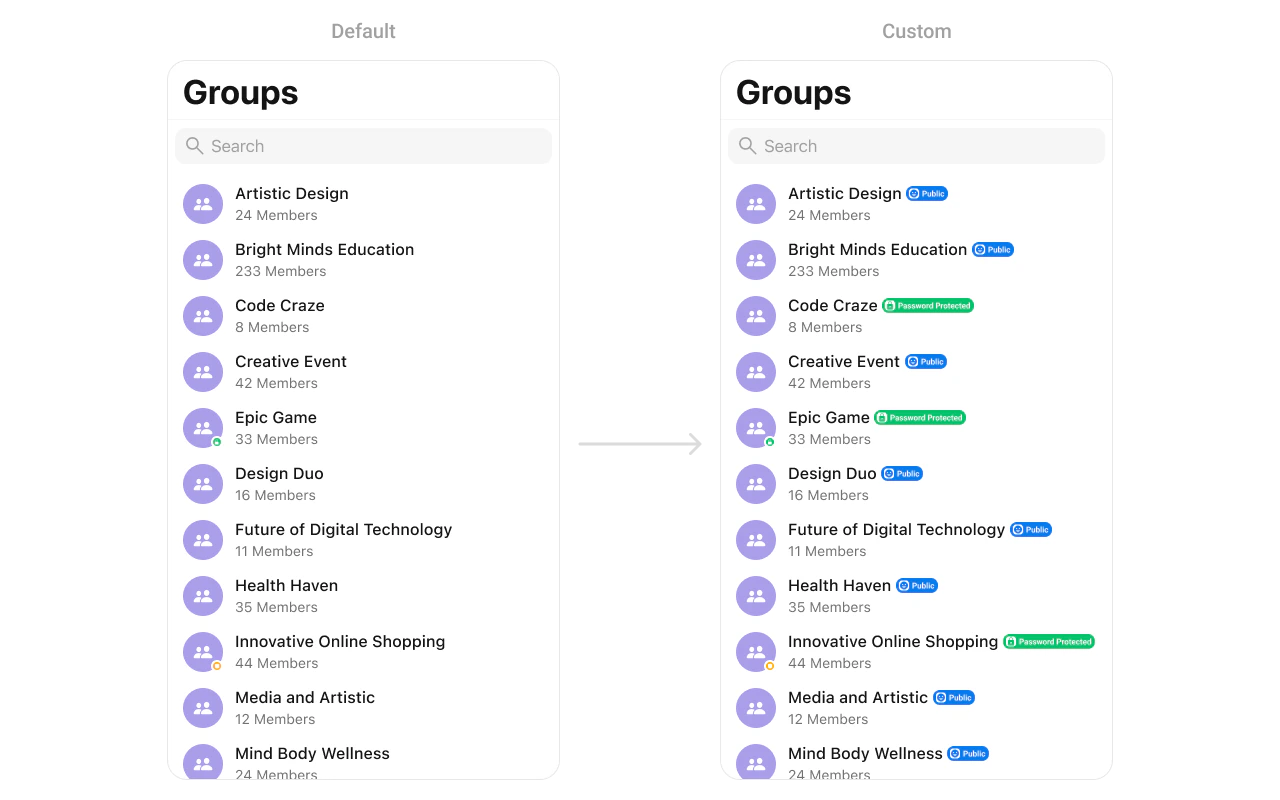Click the Password Protected badge on Innovative Online Shopping
Image resolution: width=1280 pixels, height=800 pixels.
click(1048, 641)
